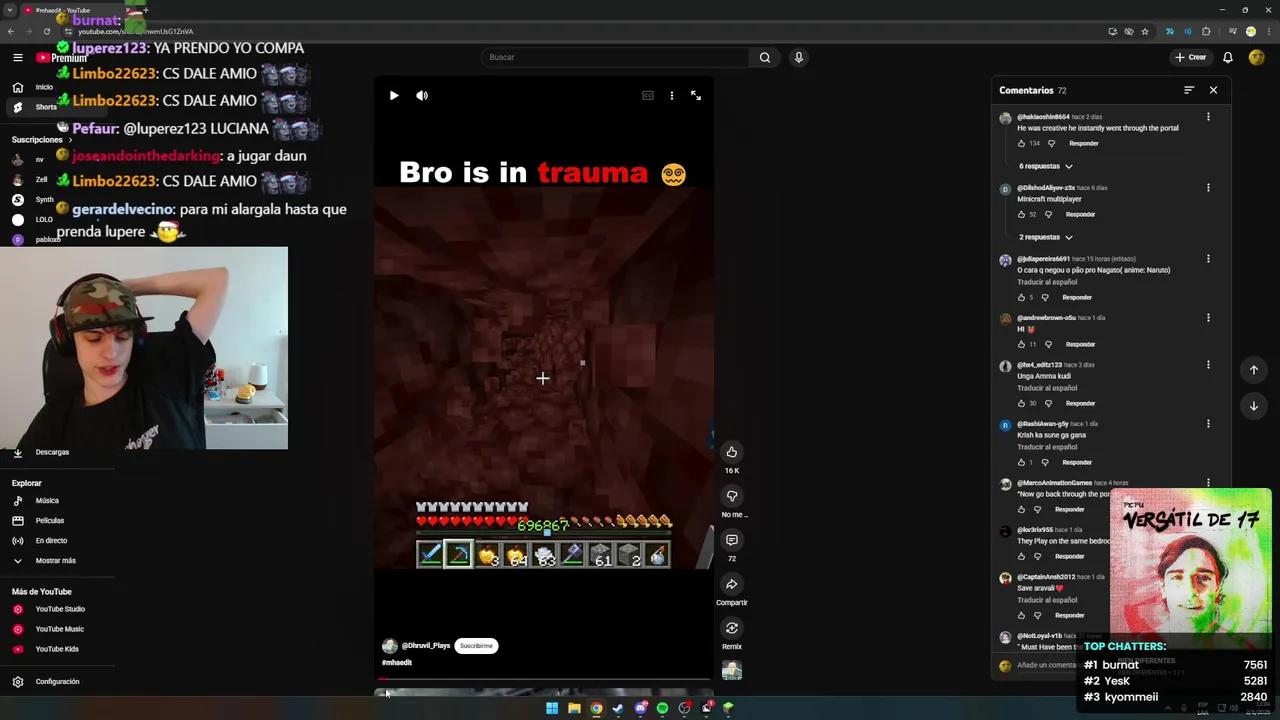1280x720 pixels.
Task: Open YouTube Kids link
Action: point(57,649)
